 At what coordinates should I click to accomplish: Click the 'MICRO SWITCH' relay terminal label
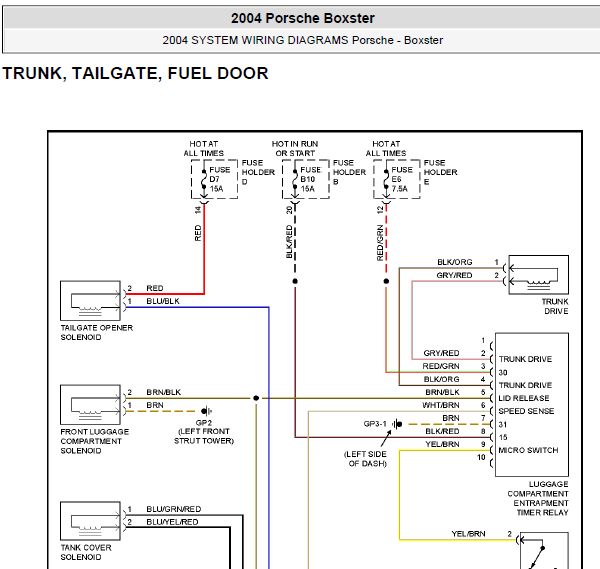(528, 450)
